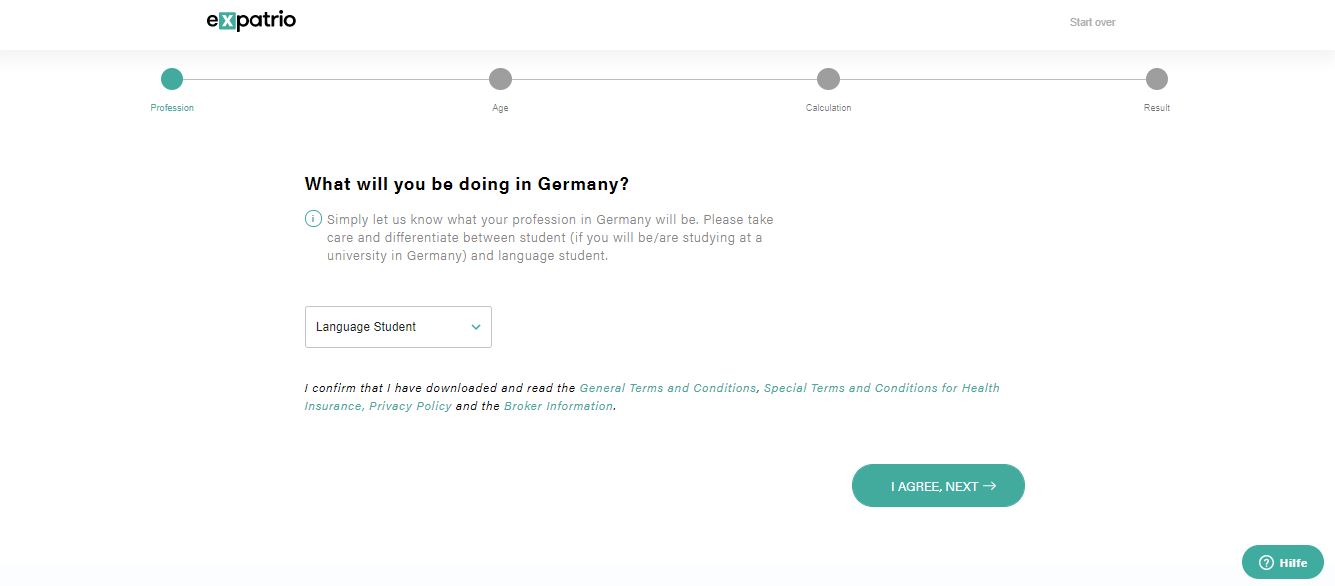
Task: Open the Language Student dropdown
Action: [397, 327]
